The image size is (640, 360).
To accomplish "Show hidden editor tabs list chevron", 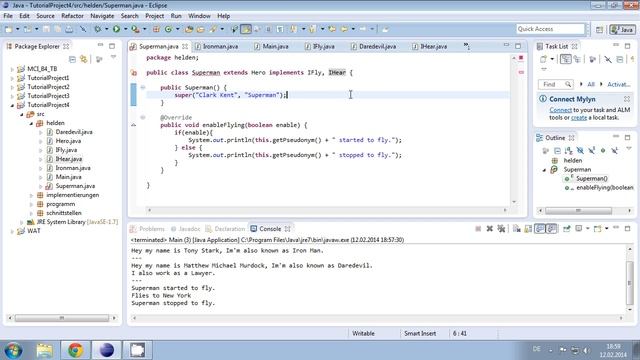I will click(x=466, y=46).
